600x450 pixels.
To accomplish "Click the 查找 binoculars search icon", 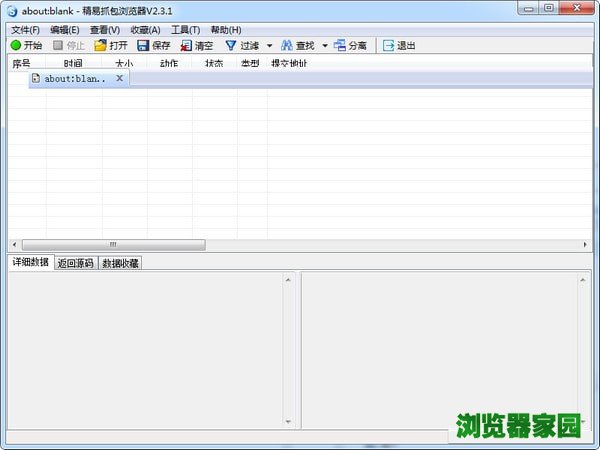I will click(x=287, y=46).
